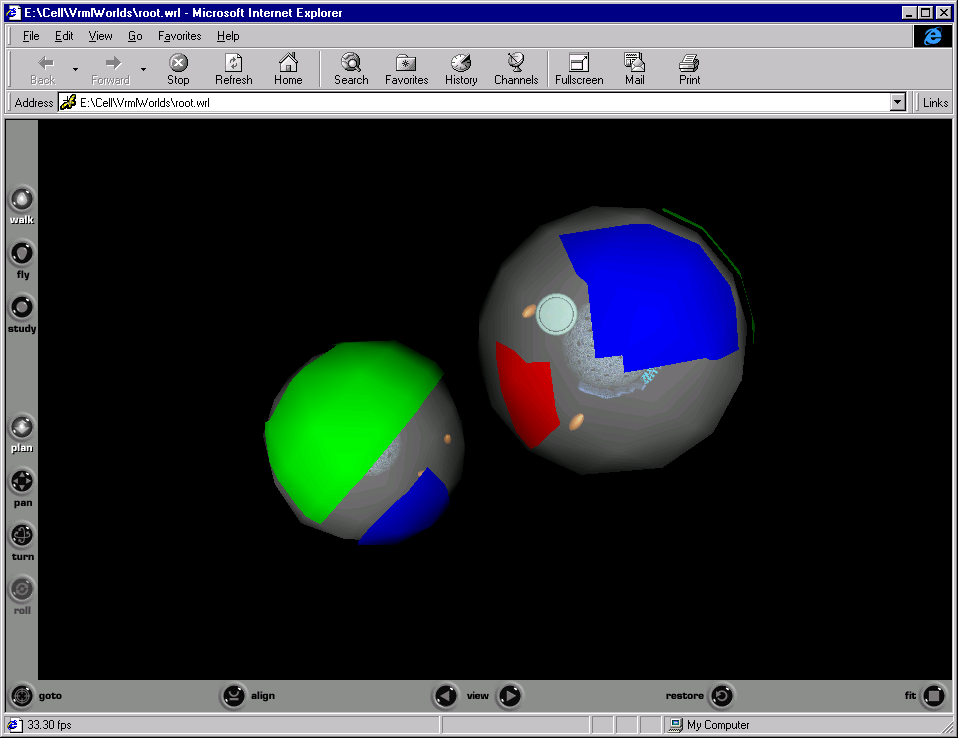The height and width of the screenshot is (738, 958).
Task: Click the Refresh toolbar button
Action: point(233,69)
